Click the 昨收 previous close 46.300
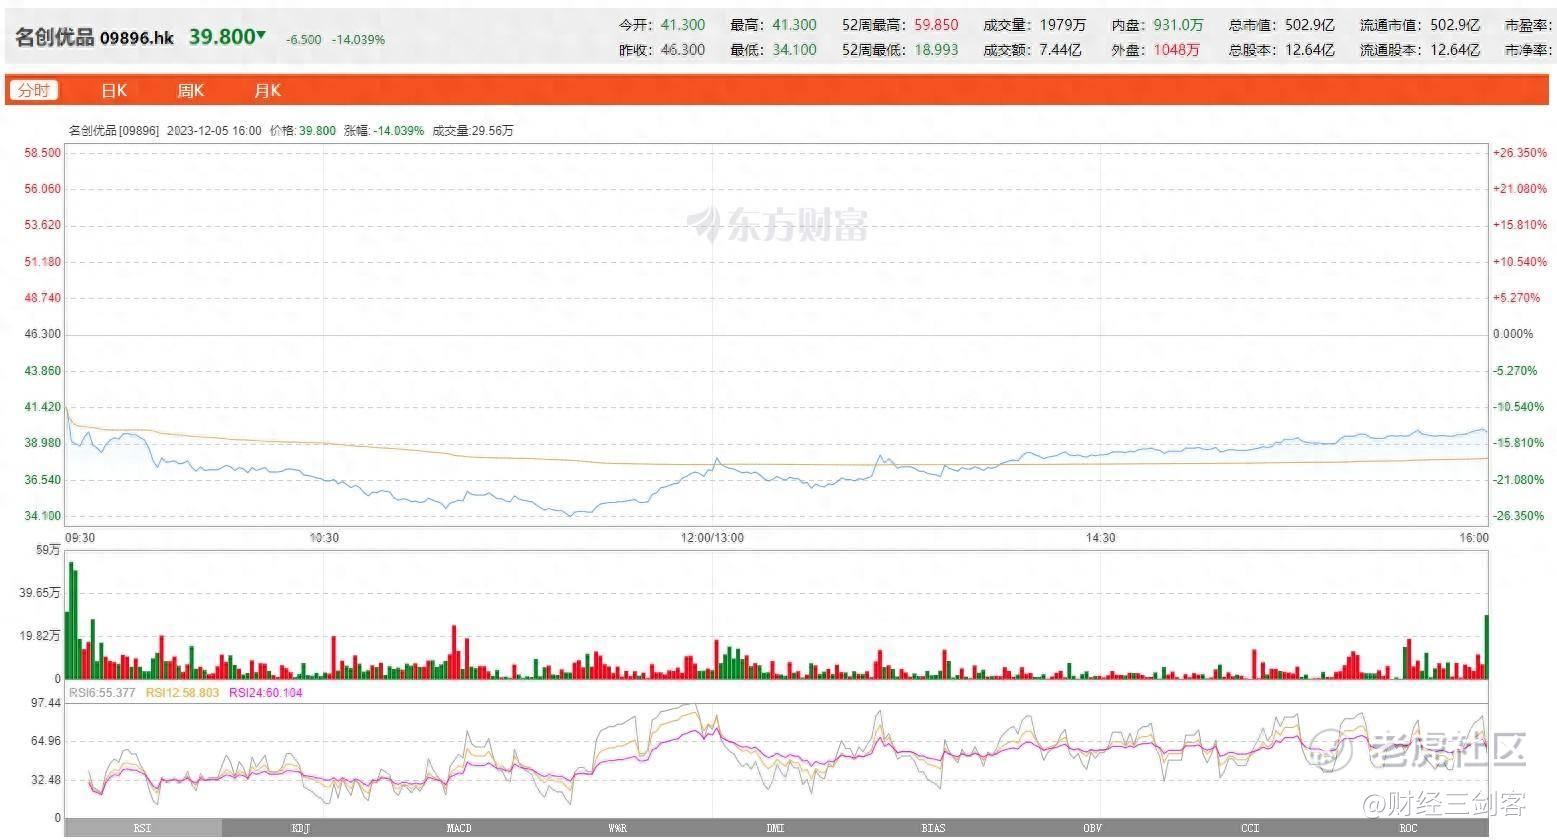 pos(683,49)
